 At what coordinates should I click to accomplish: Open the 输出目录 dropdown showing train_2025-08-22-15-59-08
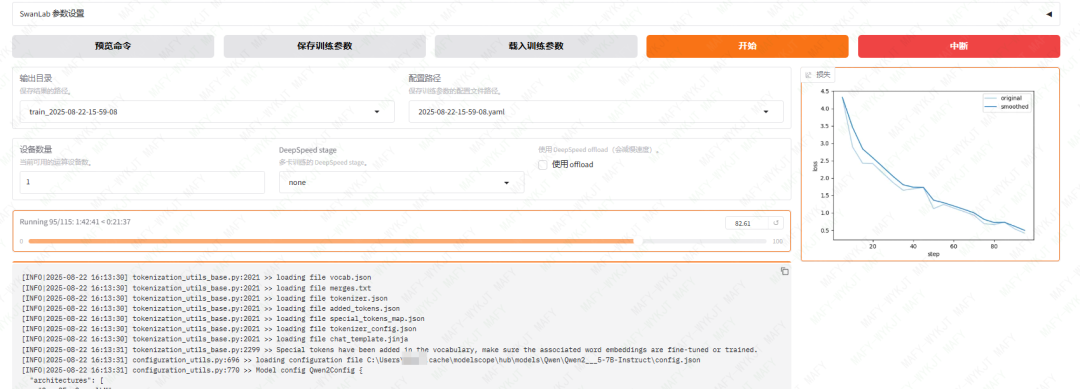pos(207,112)
